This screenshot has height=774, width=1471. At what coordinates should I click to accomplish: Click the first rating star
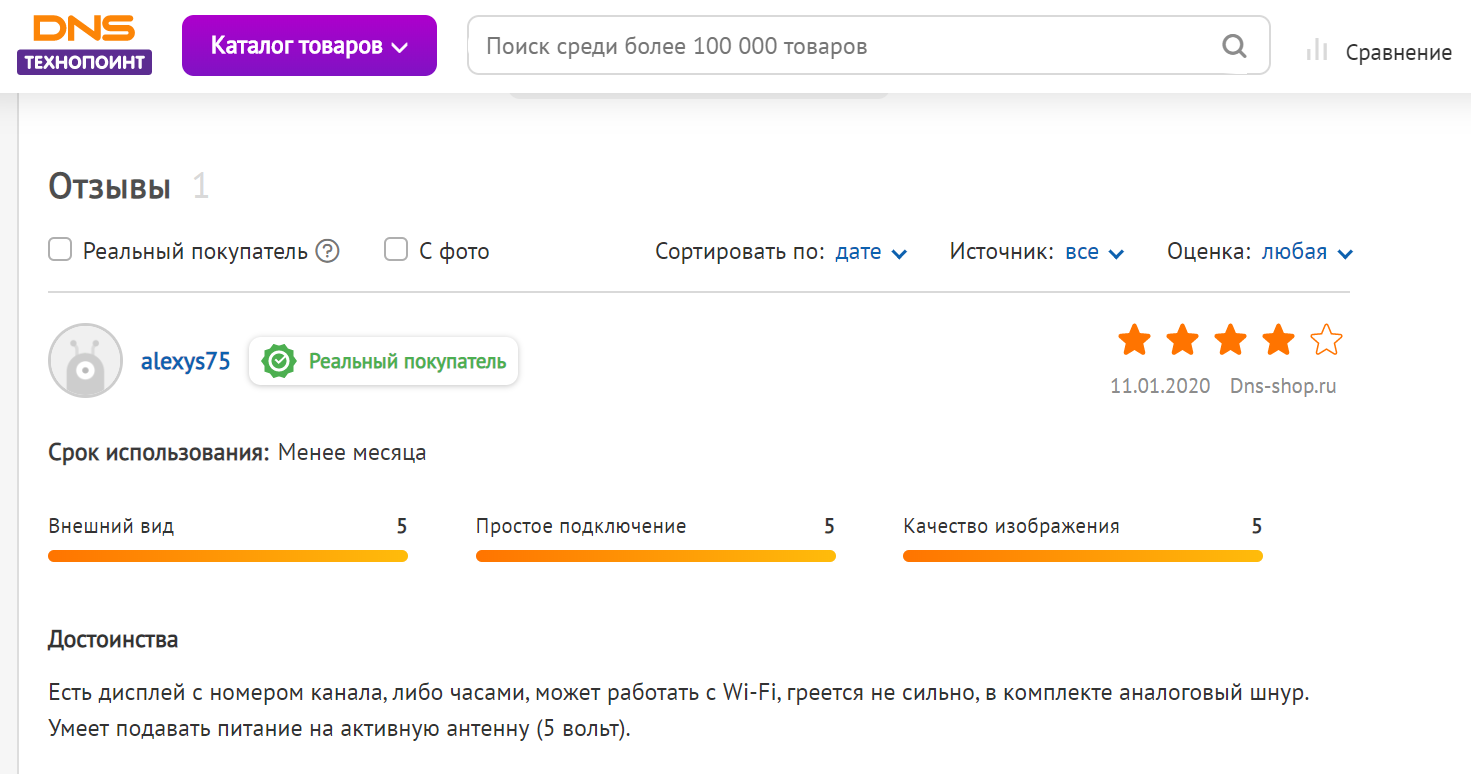(x=1134, y=340)
